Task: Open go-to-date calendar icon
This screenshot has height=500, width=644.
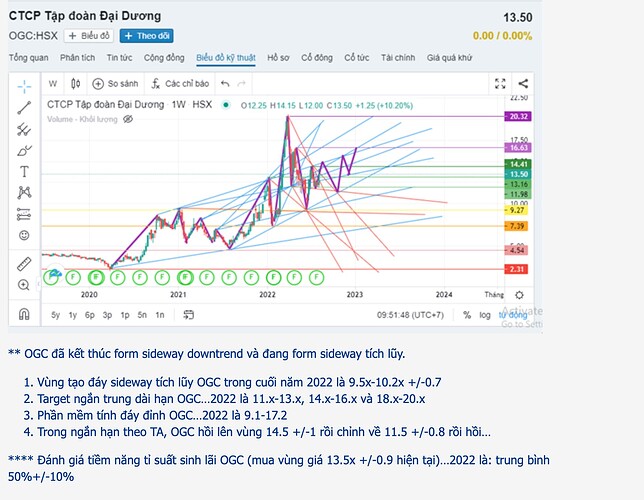Action: 189,315
